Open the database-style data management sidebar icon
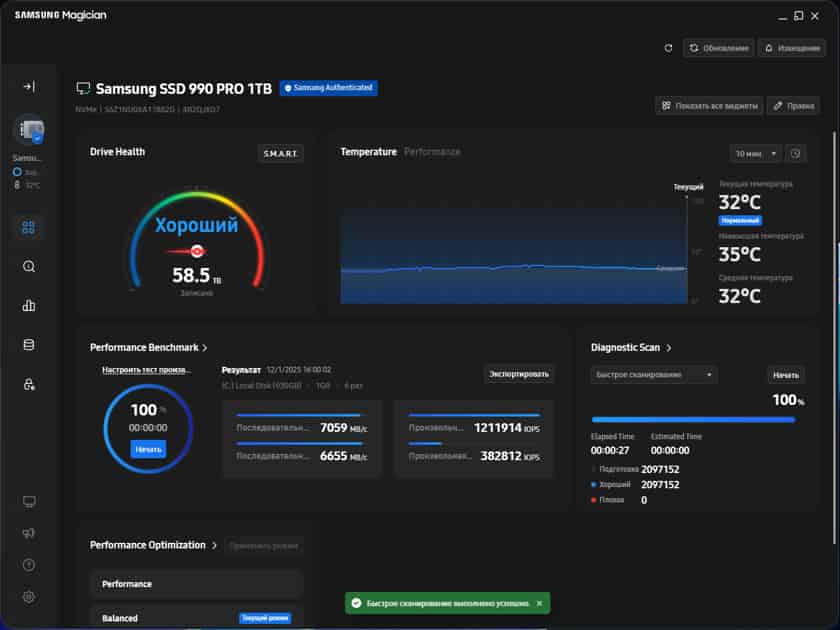840x630 pixels. 29,345
